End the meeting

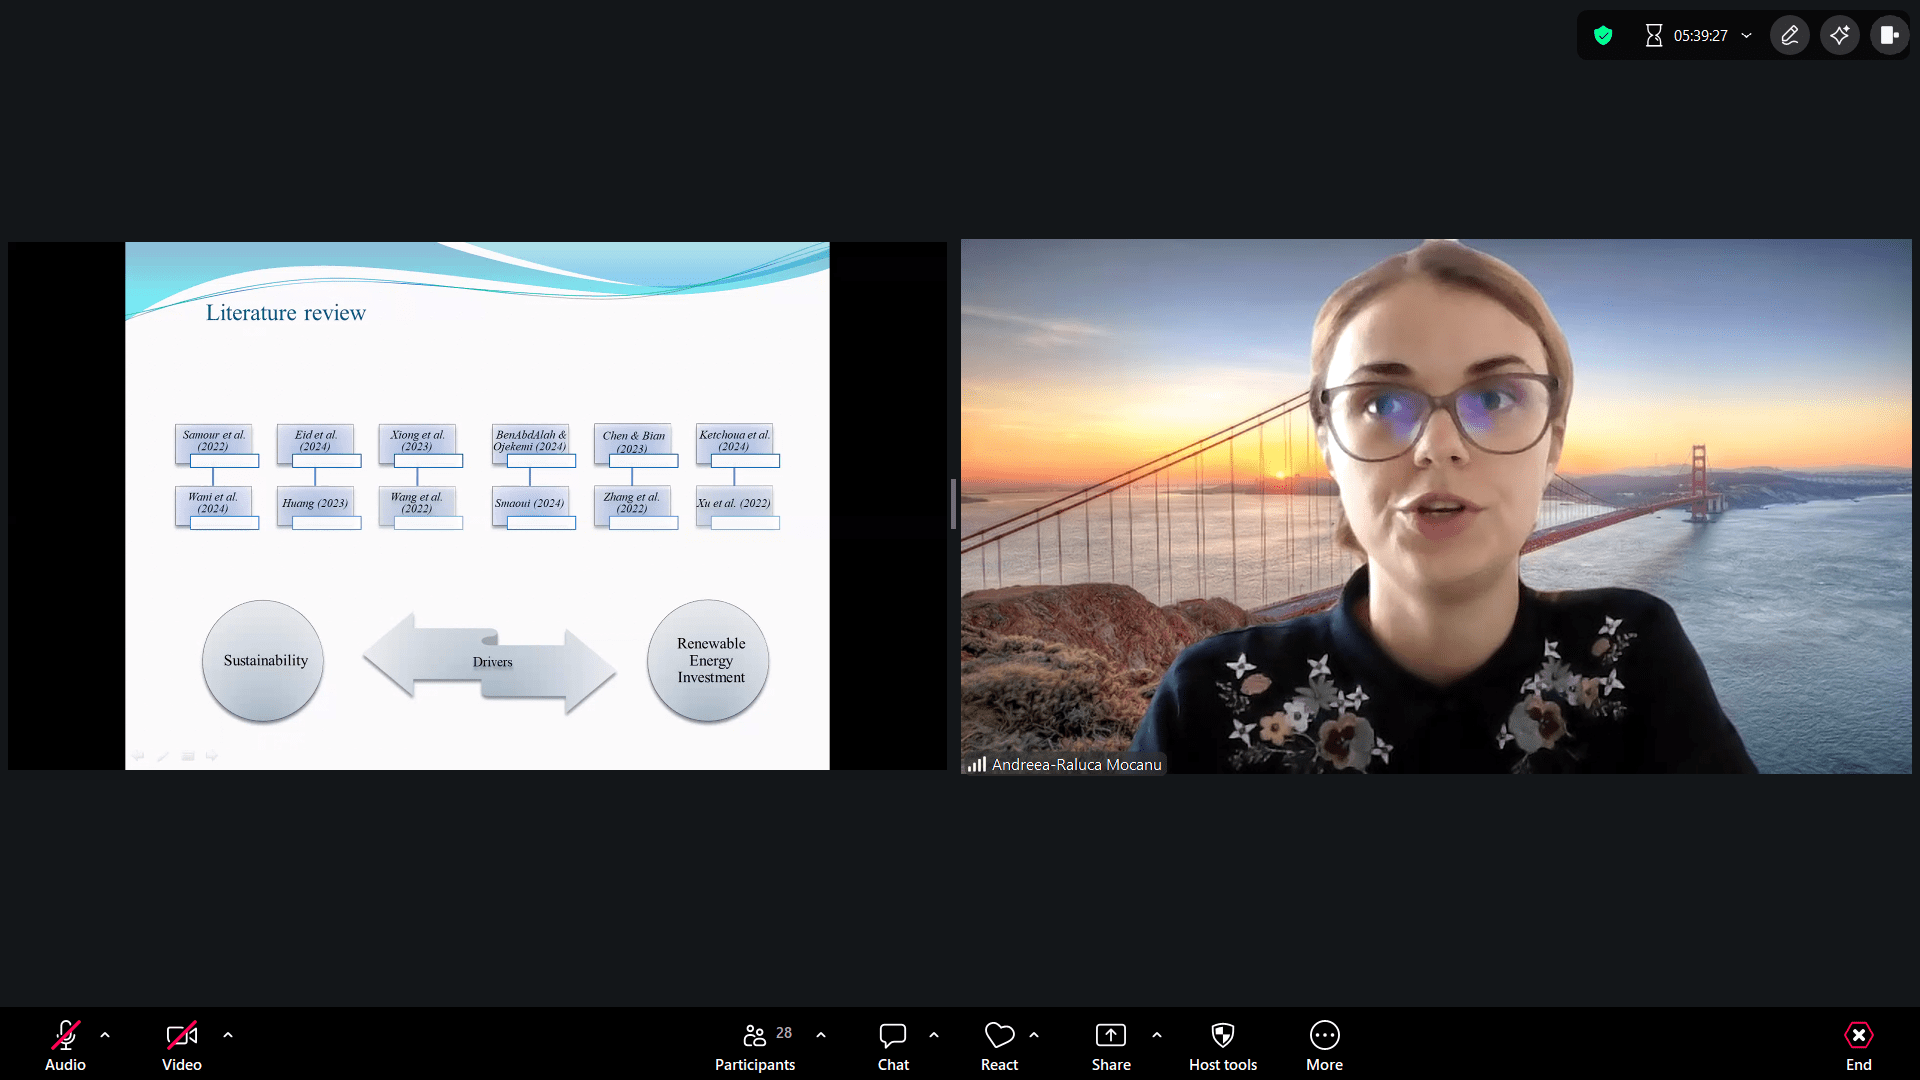[1858, 1044]
